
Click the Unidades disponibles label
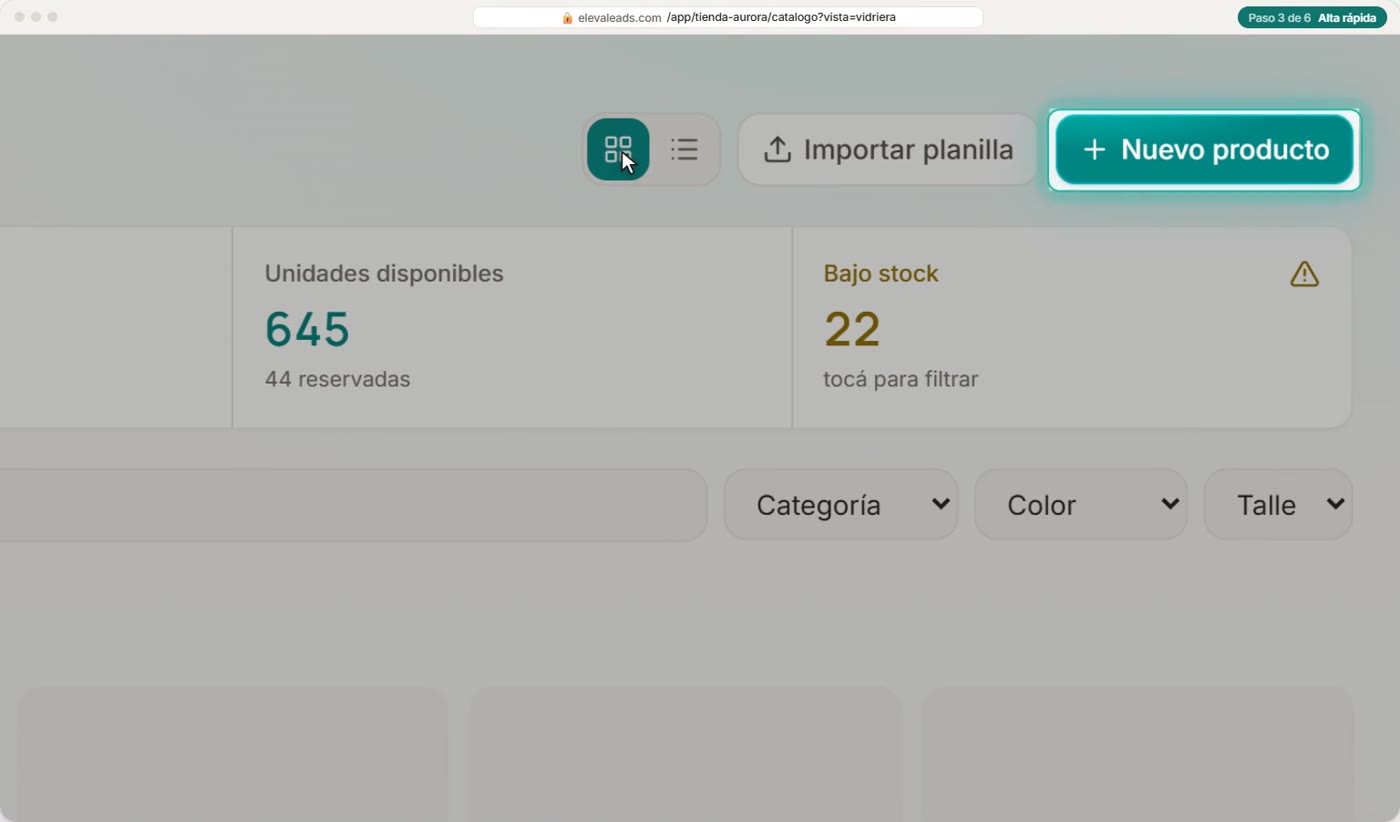click(384, 273)
